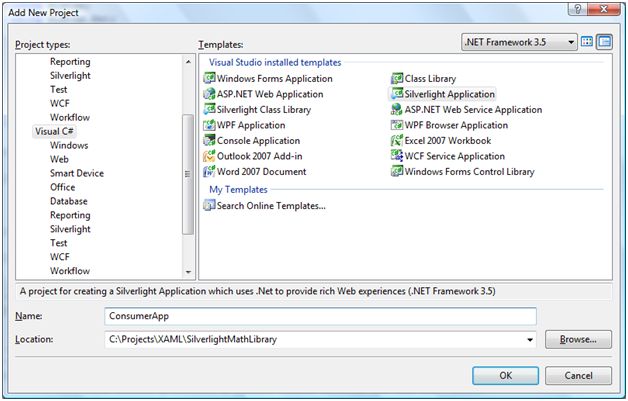Switch templates view to large icons
The width and height of the screenshot is (628, 401).
587,42
